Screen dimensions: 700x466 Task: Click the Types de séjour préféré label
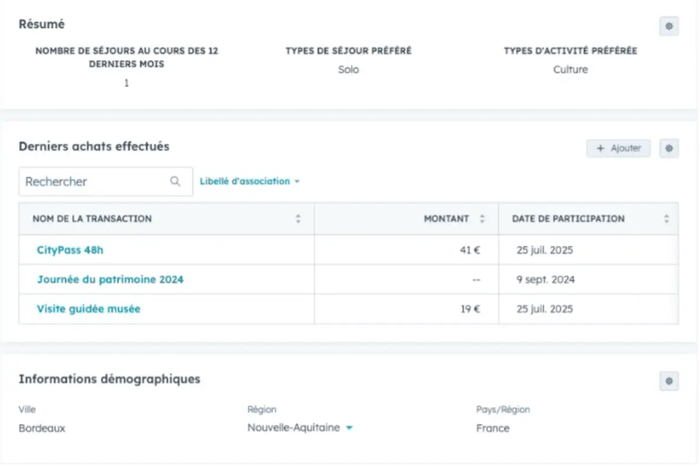(349, 51)
